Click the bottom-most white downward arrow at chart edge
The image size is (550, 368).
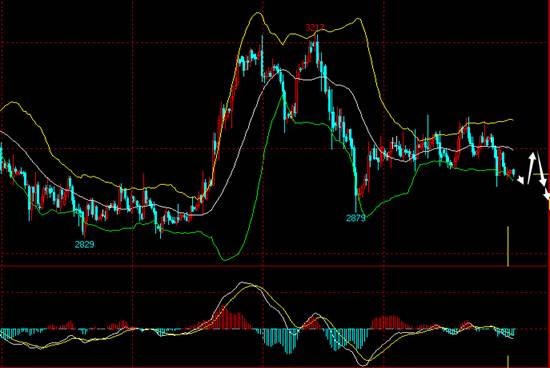[546, 195]
